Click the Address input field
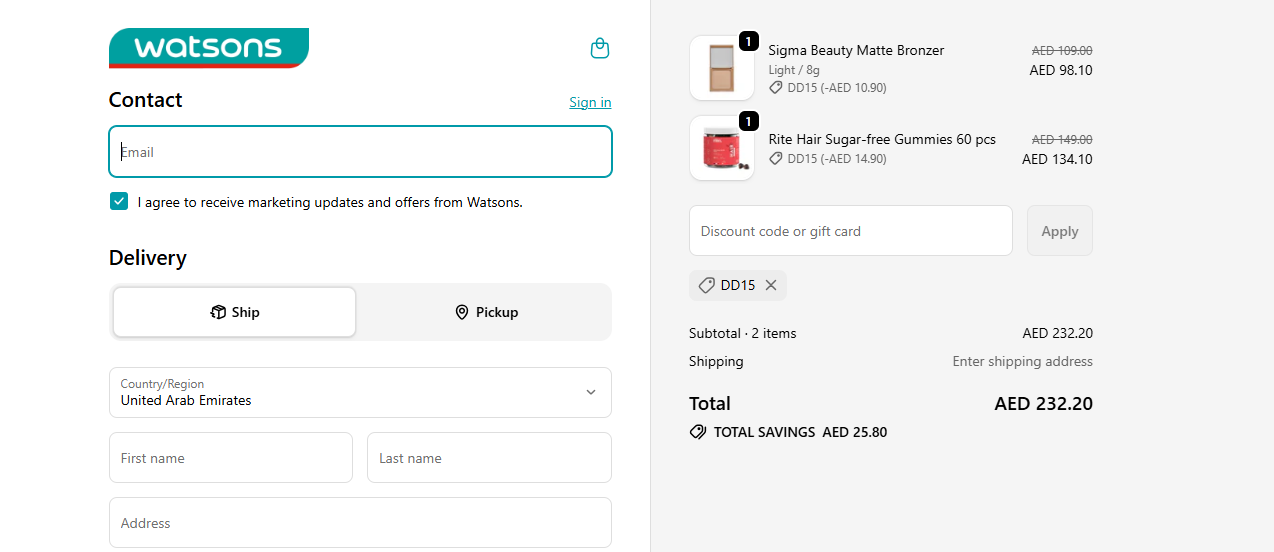Image resolution: width=1274 pixels, height=552 pixels. pos(360,523)
